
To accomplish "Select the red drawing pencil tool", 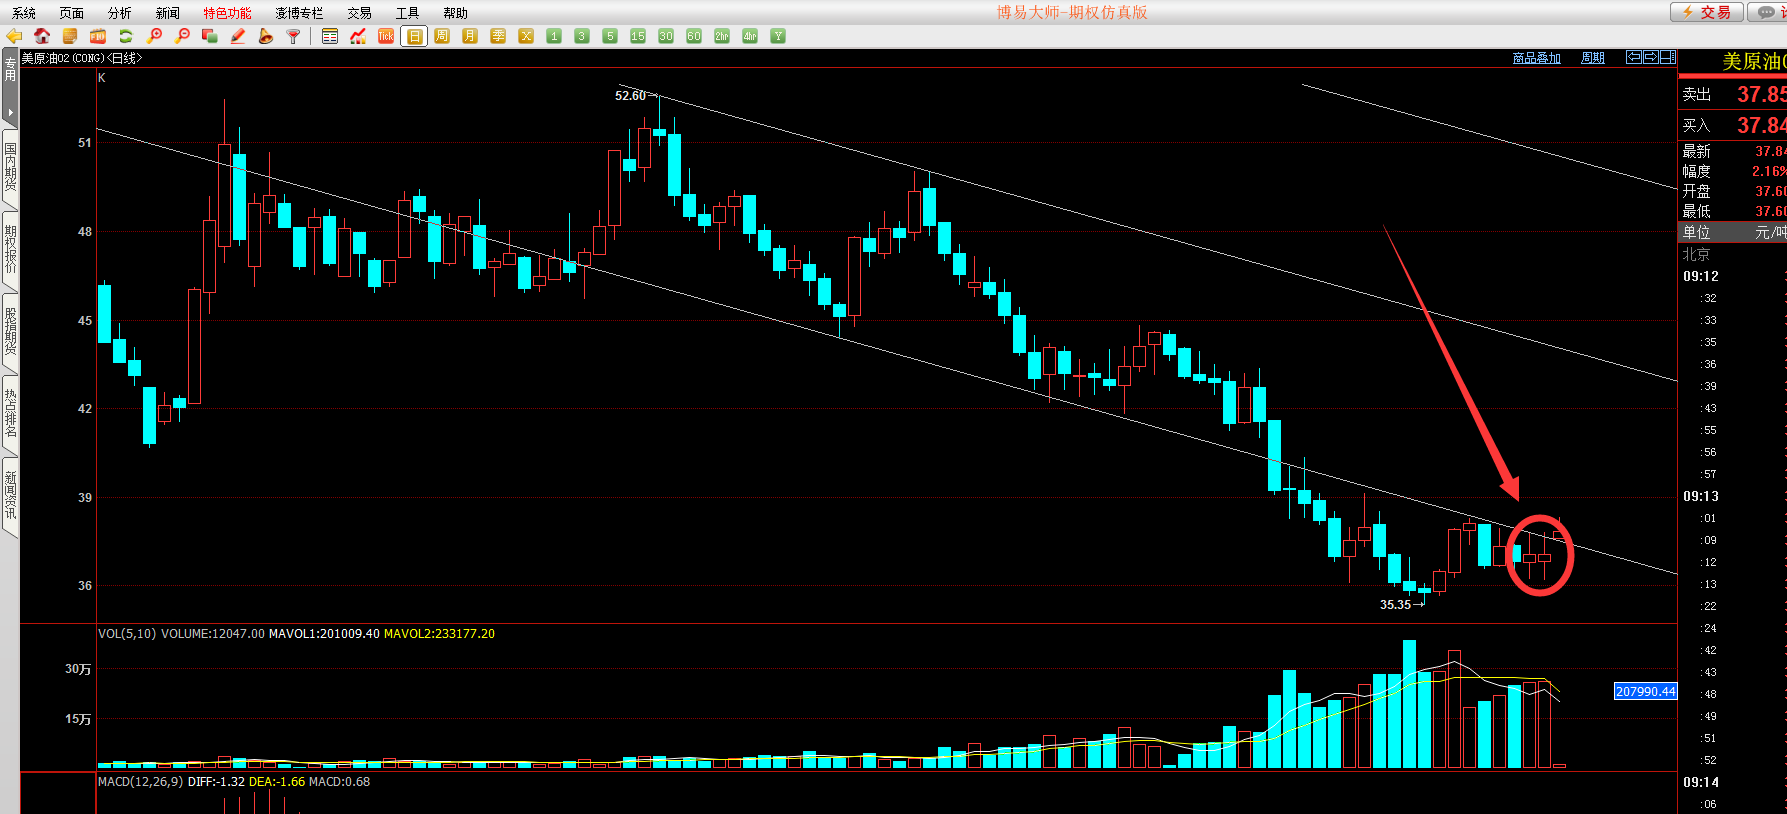I will (x=238, y=36).
